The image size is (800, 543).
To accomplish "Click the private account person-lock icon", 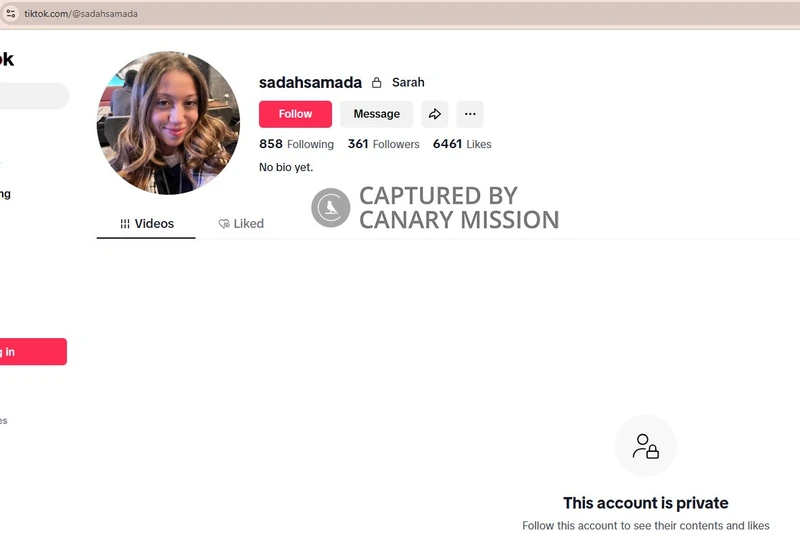I will tap(646, 446).
